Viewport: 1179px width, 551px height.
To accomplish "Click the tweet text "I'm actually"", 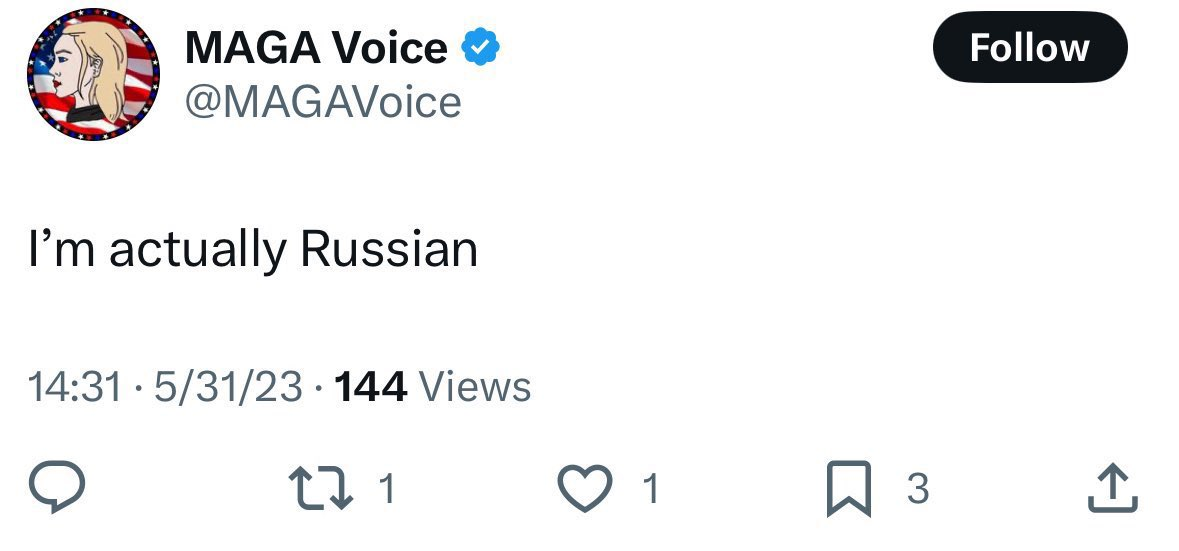I will [x=157, y=249].
